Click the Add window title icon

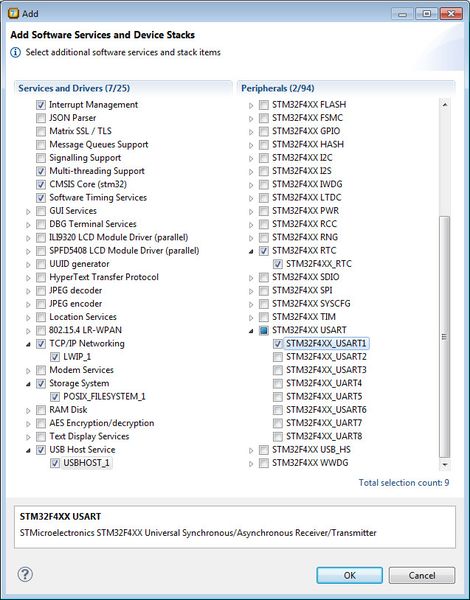[x=13, y=13]
